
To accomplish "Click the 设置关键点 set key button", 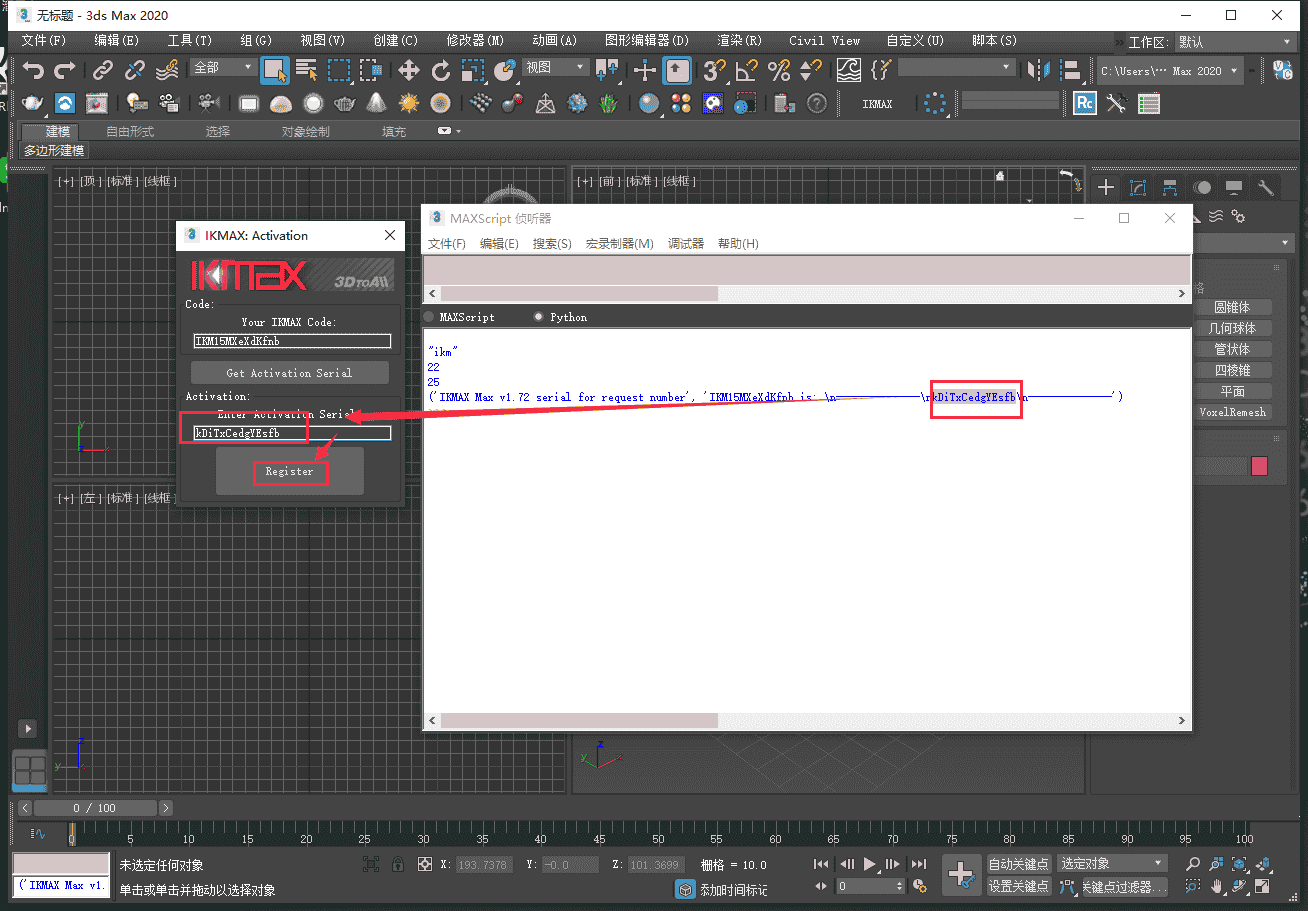I will pyautogui.click(x=1019, y=886).
